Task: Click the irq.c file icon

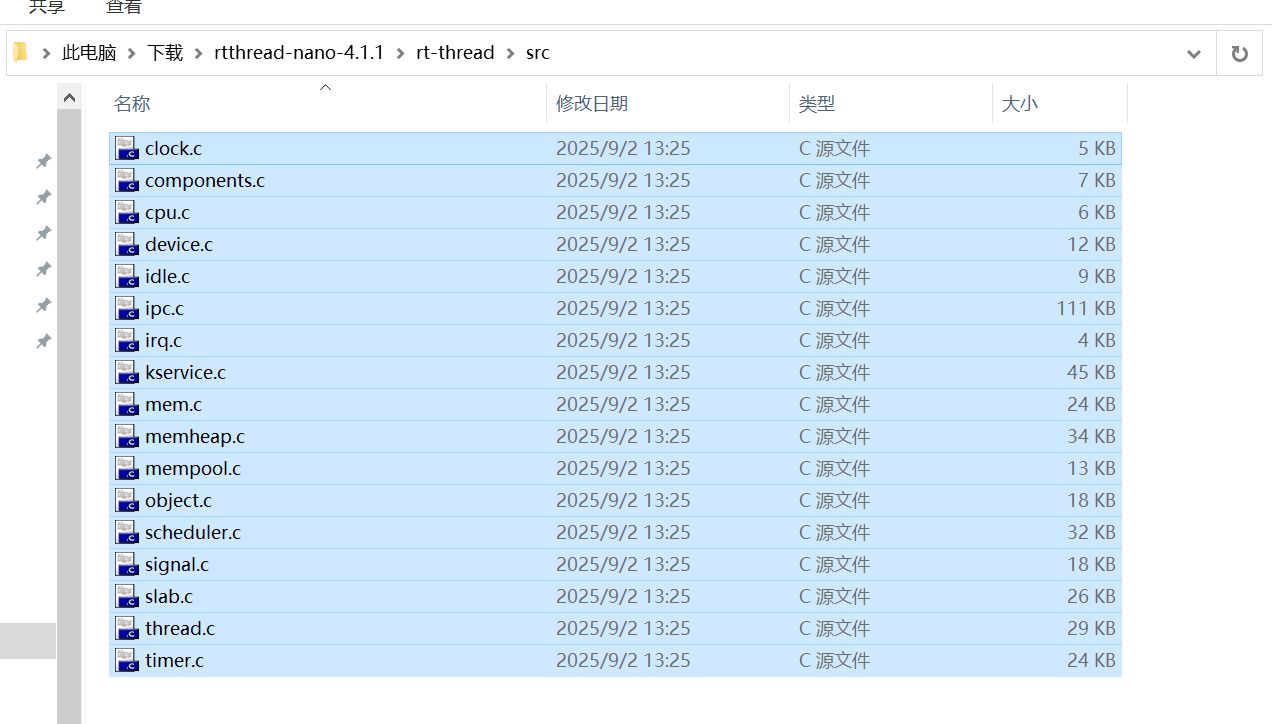Action: 126,340
